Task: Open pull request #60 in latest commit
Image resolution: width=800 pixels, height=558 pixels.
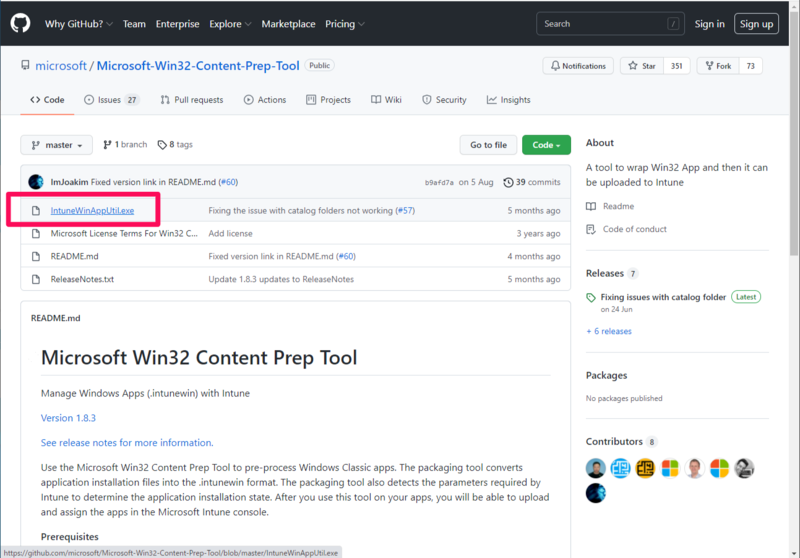Action: click(x=229, y=182)
